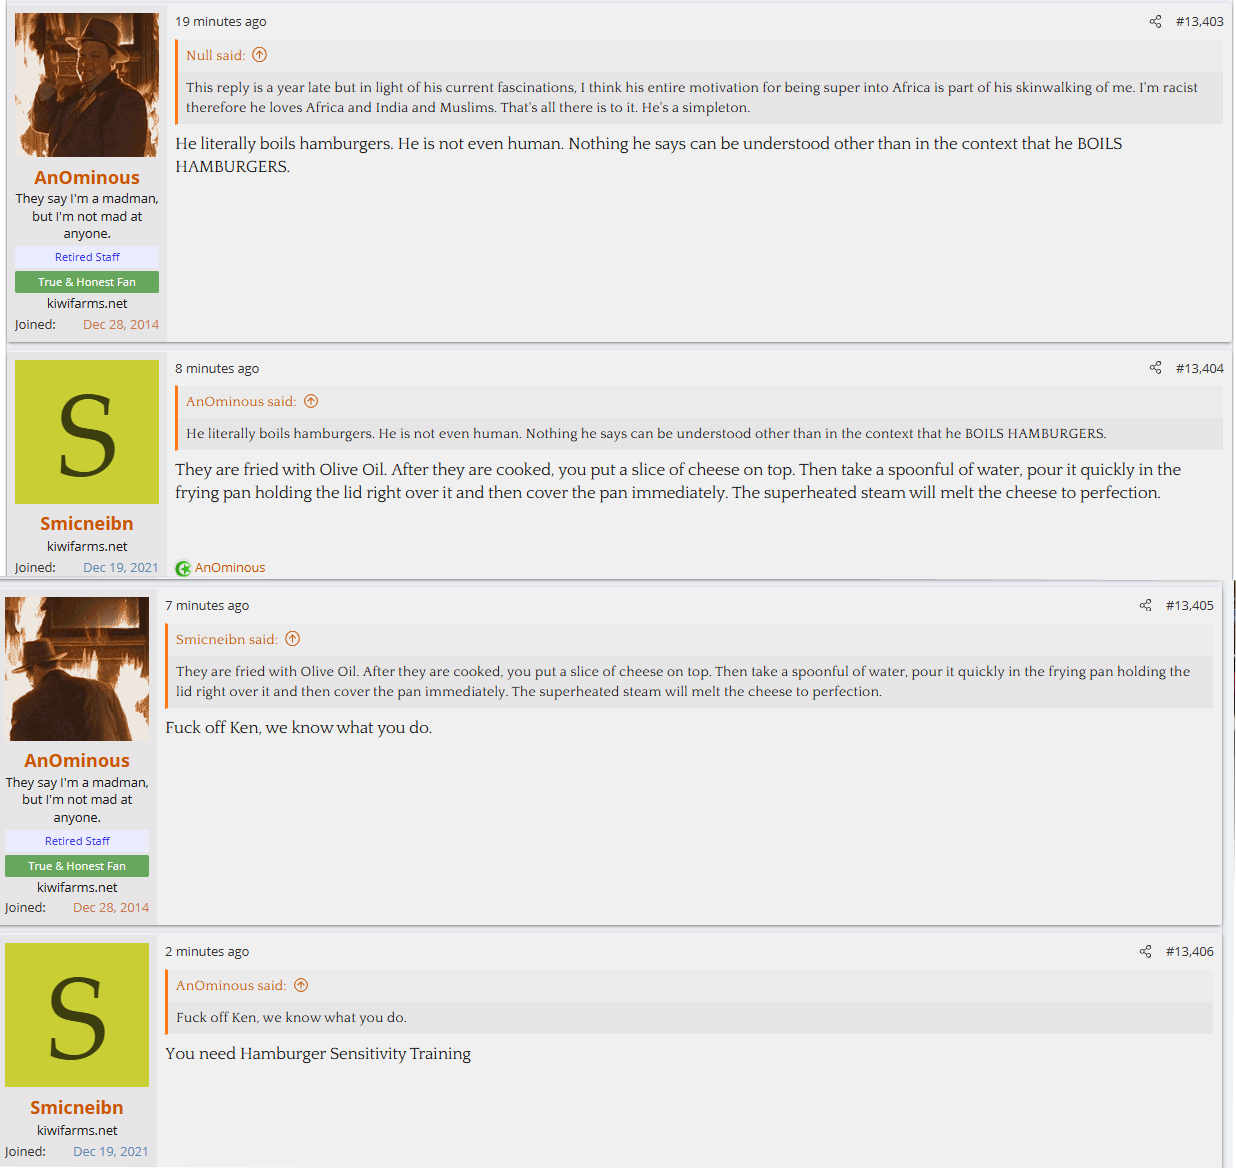Click arrow icon next to first 'AnOminous said:'
Image resolution: width=1236 pixels, height=1168 pixels.
[311, 401]
